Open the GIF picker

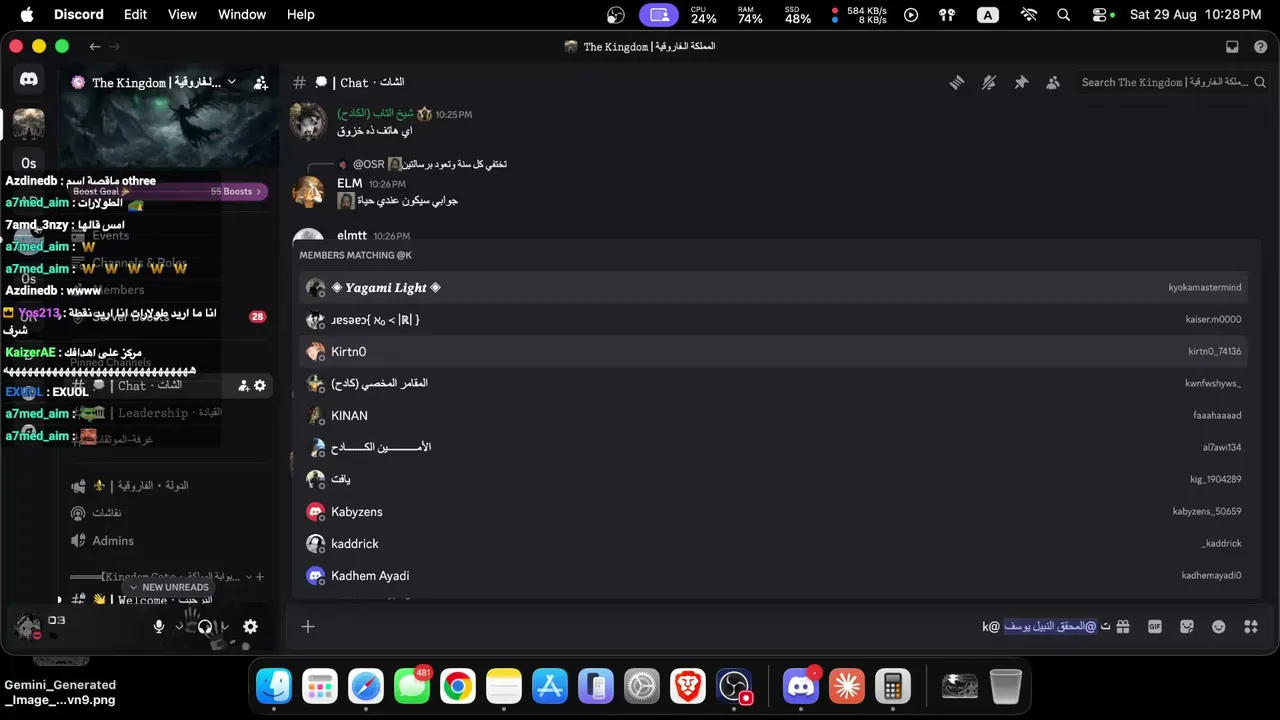[x=1155, y=626]
